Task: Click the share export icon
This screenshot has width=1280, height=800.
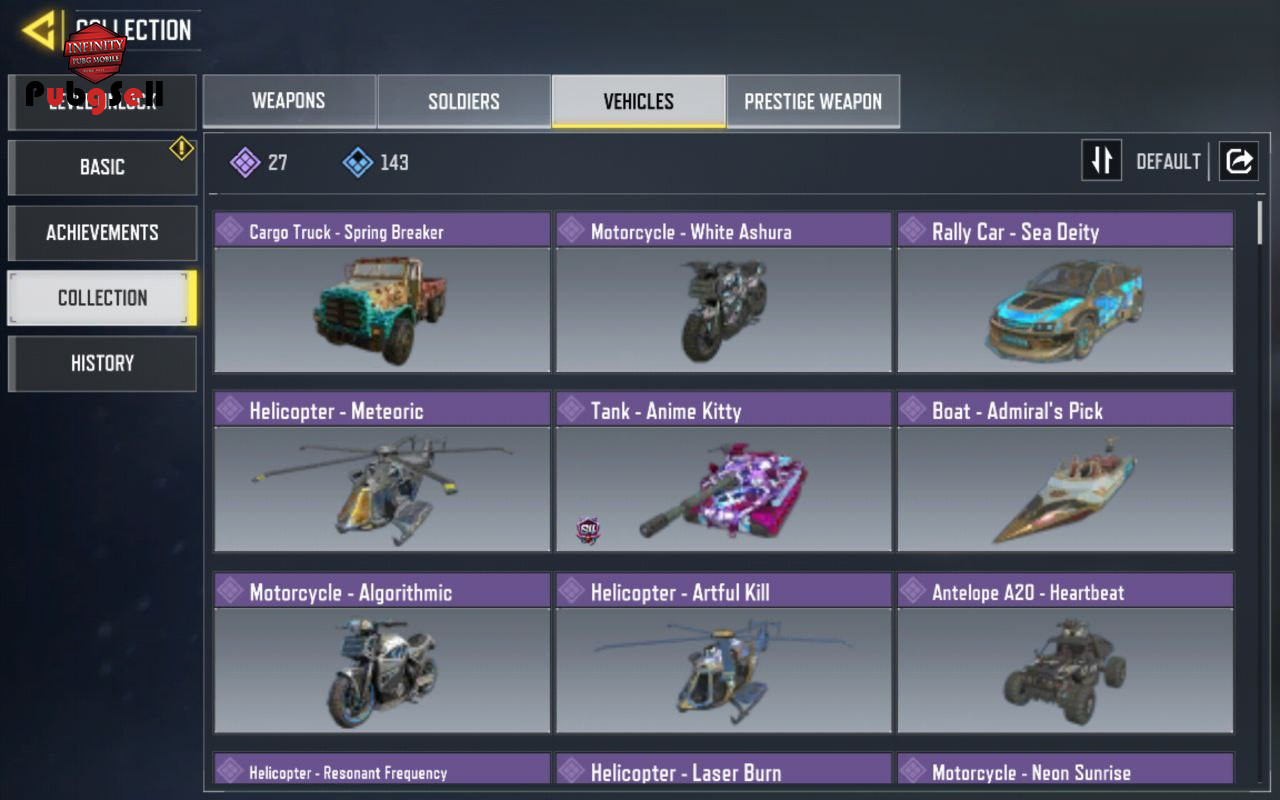Action: (x=1238, y=161)
